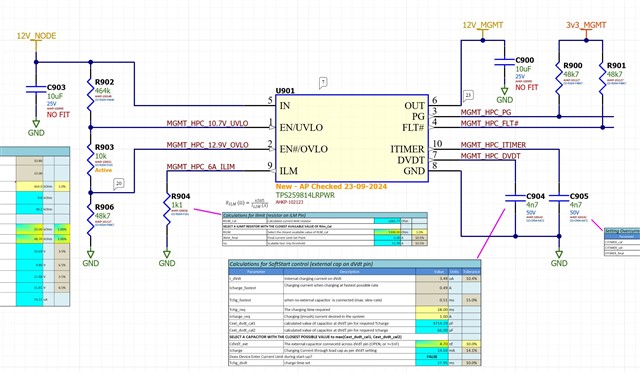Select the 'New - AP Checked 23-09-2024' text

(331, 186)
